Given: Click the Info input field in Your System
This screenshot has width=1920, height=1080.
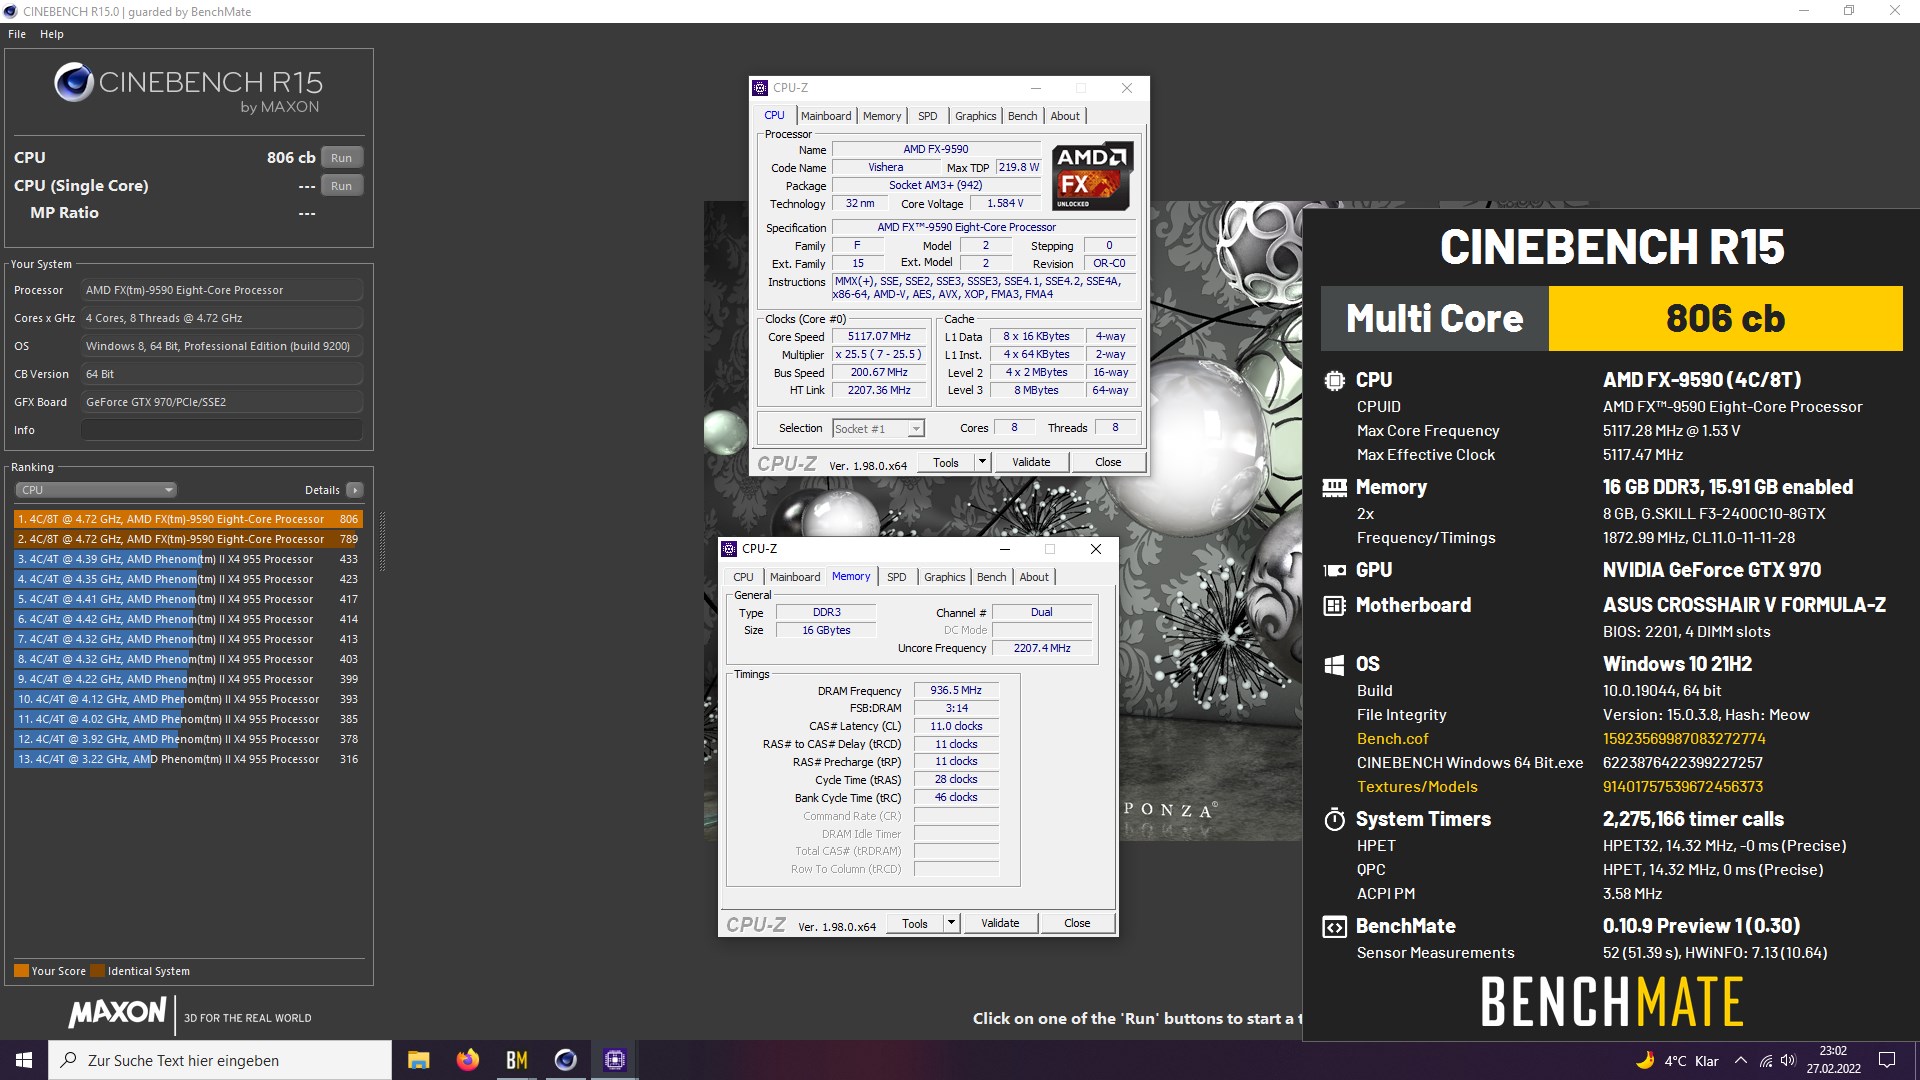Looking at the screenshot, I should click(x=221, y=430).
